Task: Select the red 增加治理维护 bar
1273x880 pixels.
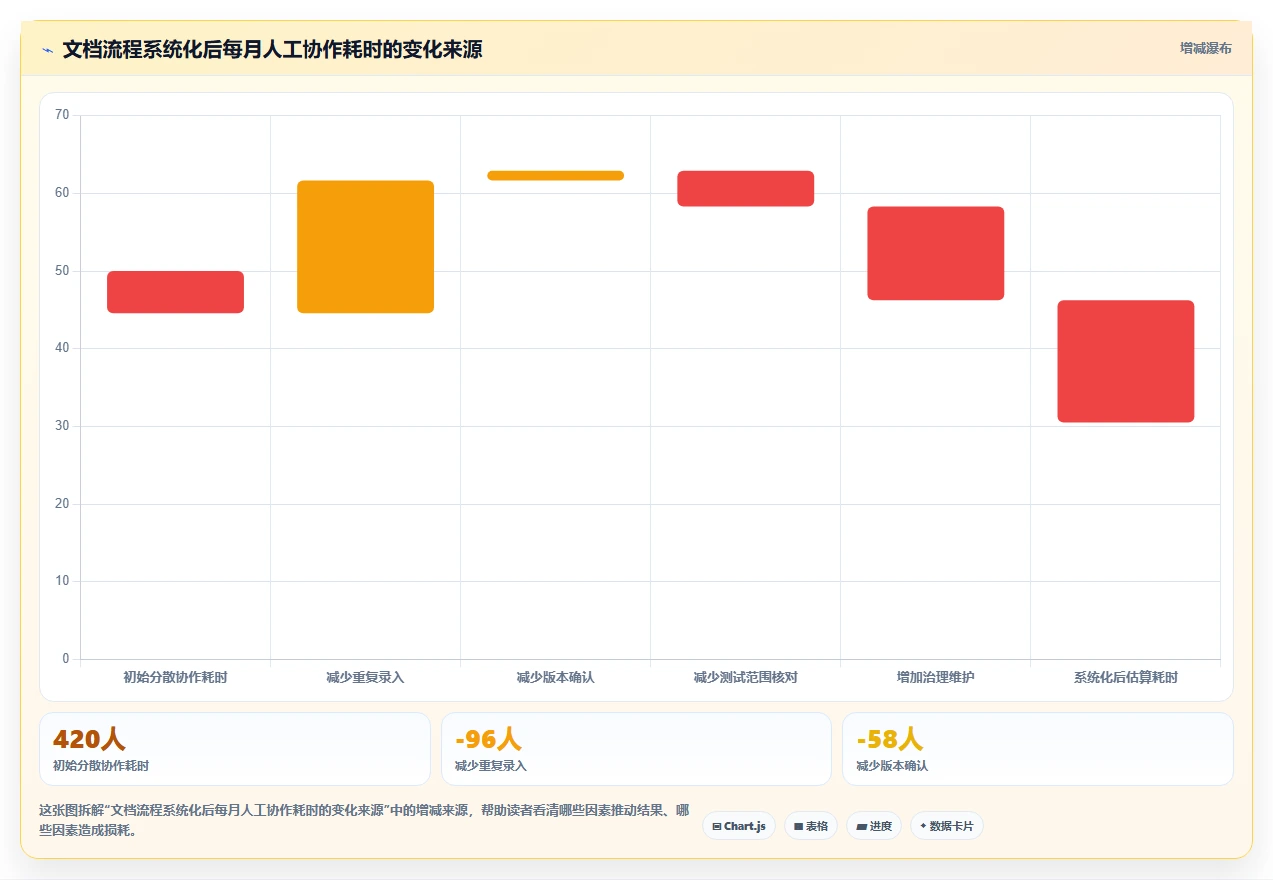Action: click(x=935, y=253)
